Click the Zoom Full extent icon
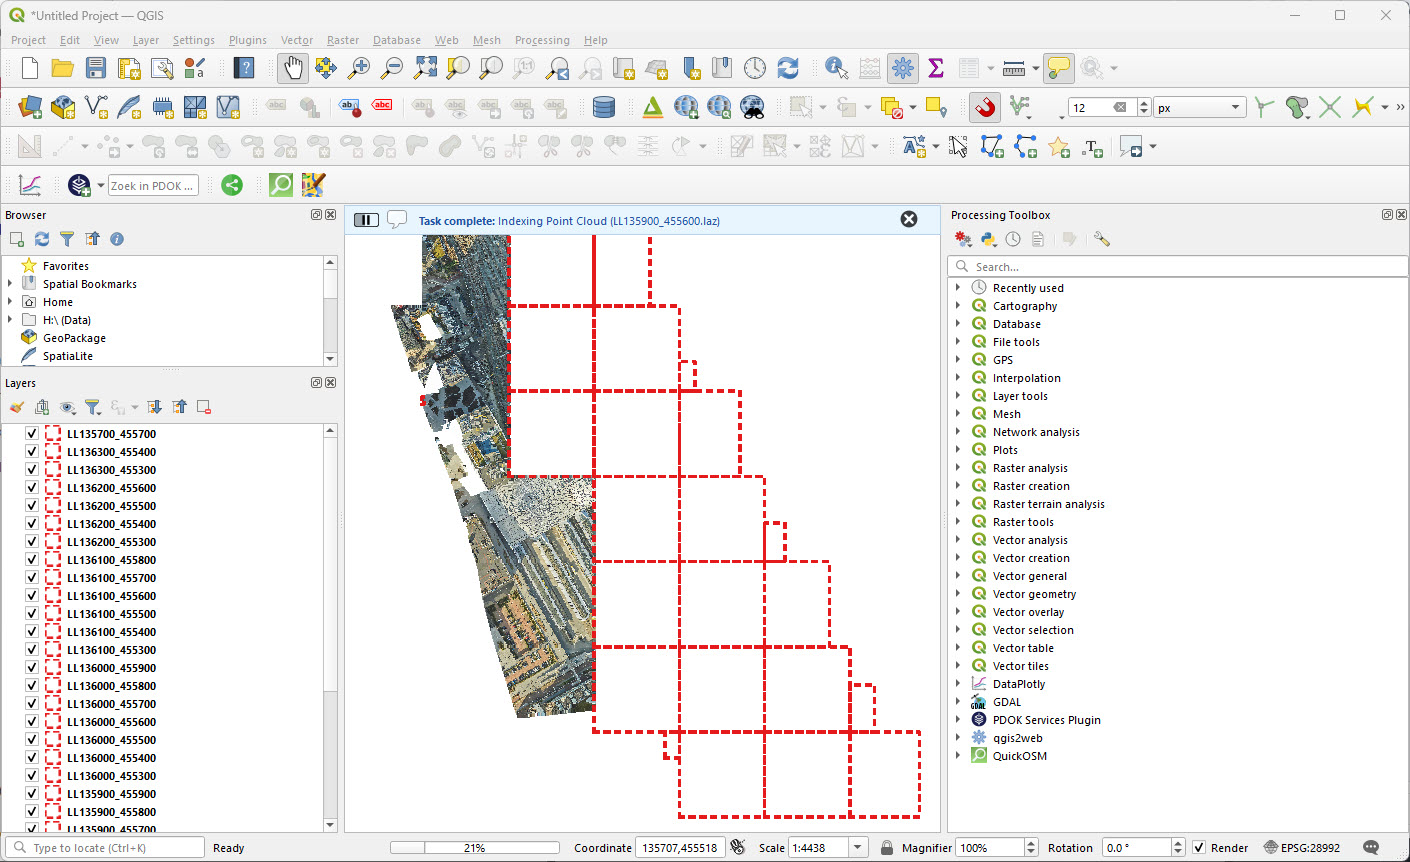The width and height of the screenshot is (1410, 862). tap(425, 68)
